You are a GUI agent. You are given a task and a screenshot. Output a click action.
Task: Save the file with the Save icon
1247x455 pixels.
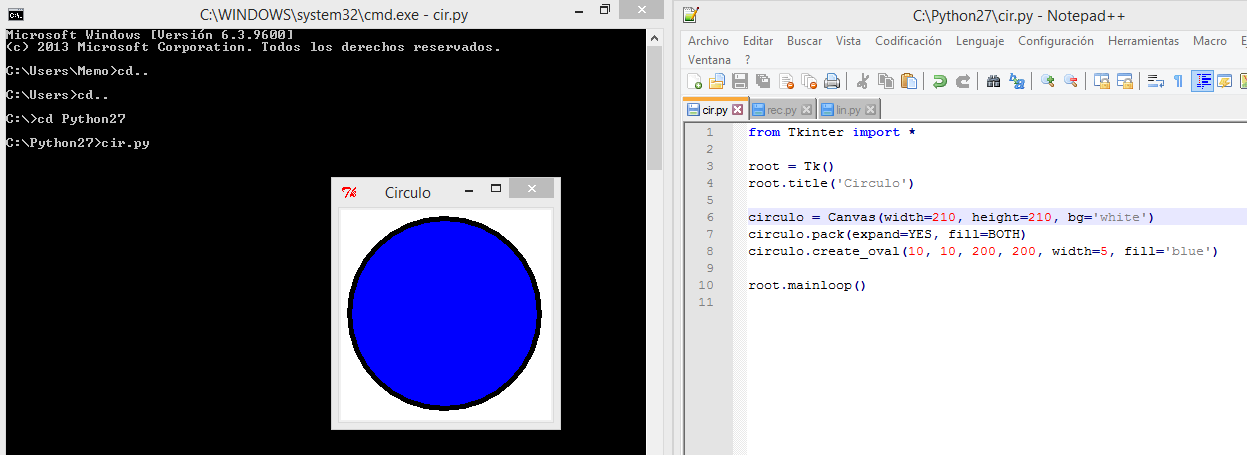740,81
